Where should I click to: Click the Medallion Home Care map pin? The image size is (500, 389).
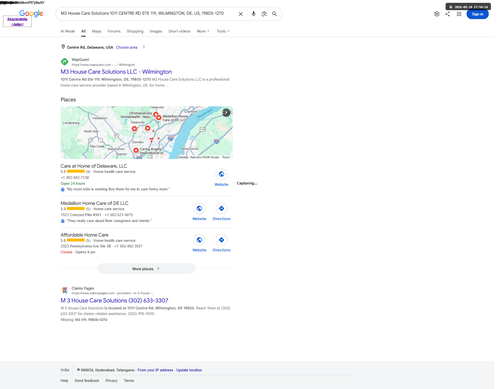159,117
